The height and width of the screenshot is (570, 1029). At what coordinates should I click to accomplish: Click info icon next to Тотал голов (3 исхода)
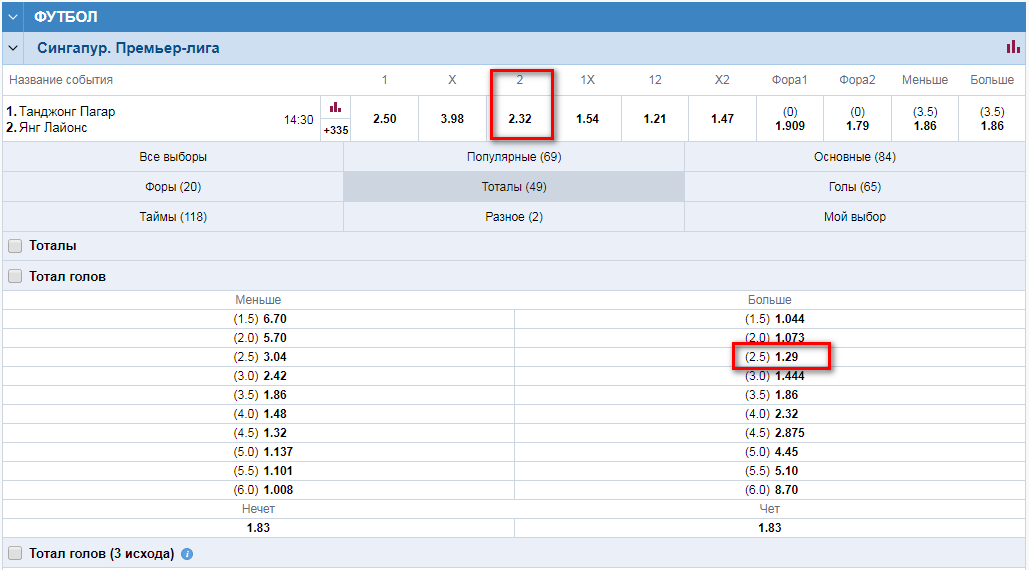tap(187, 554)
